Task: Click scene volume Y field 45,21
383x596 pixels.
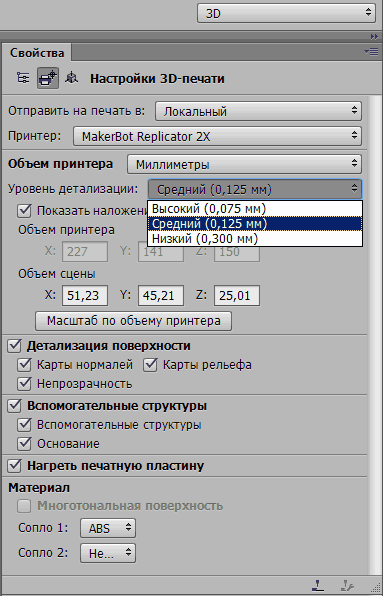Action: [x=161, y=295]
